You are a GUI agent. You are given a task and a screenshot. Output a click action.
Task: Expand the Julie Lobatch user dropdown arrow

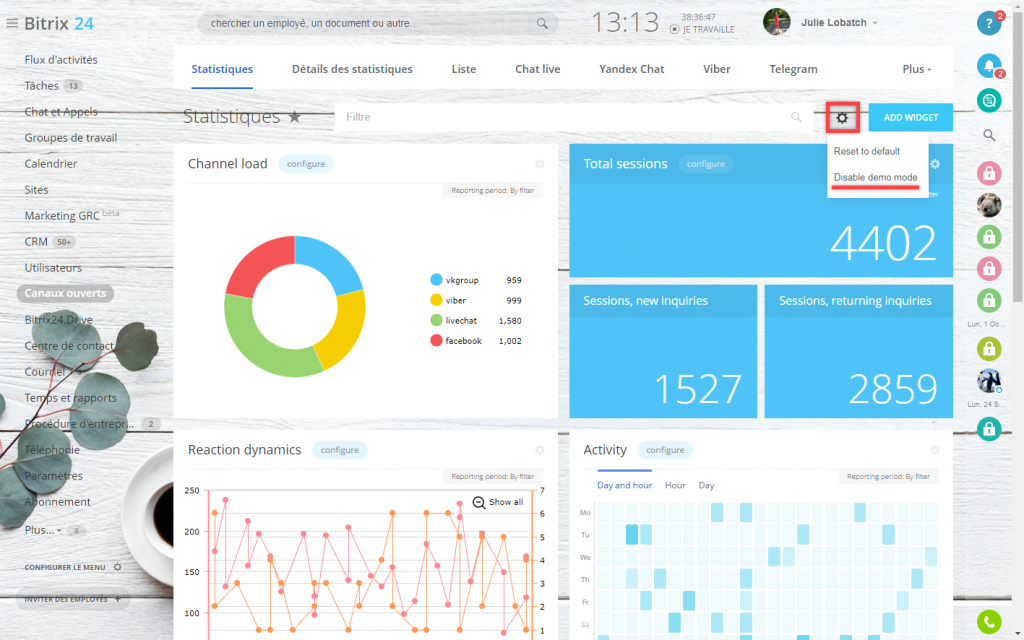click(x=875, y=23)
